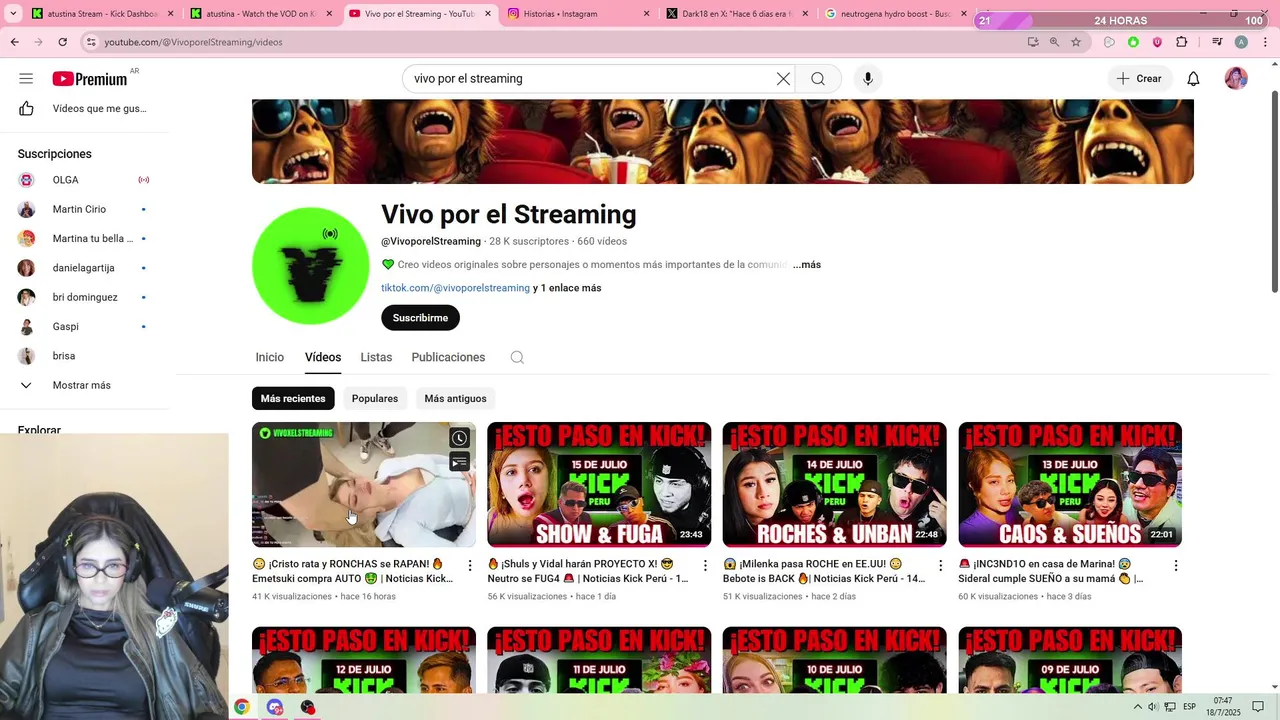Open brisa subscription
Viewport: 1280px width, 720px height.
click(84, 356)
